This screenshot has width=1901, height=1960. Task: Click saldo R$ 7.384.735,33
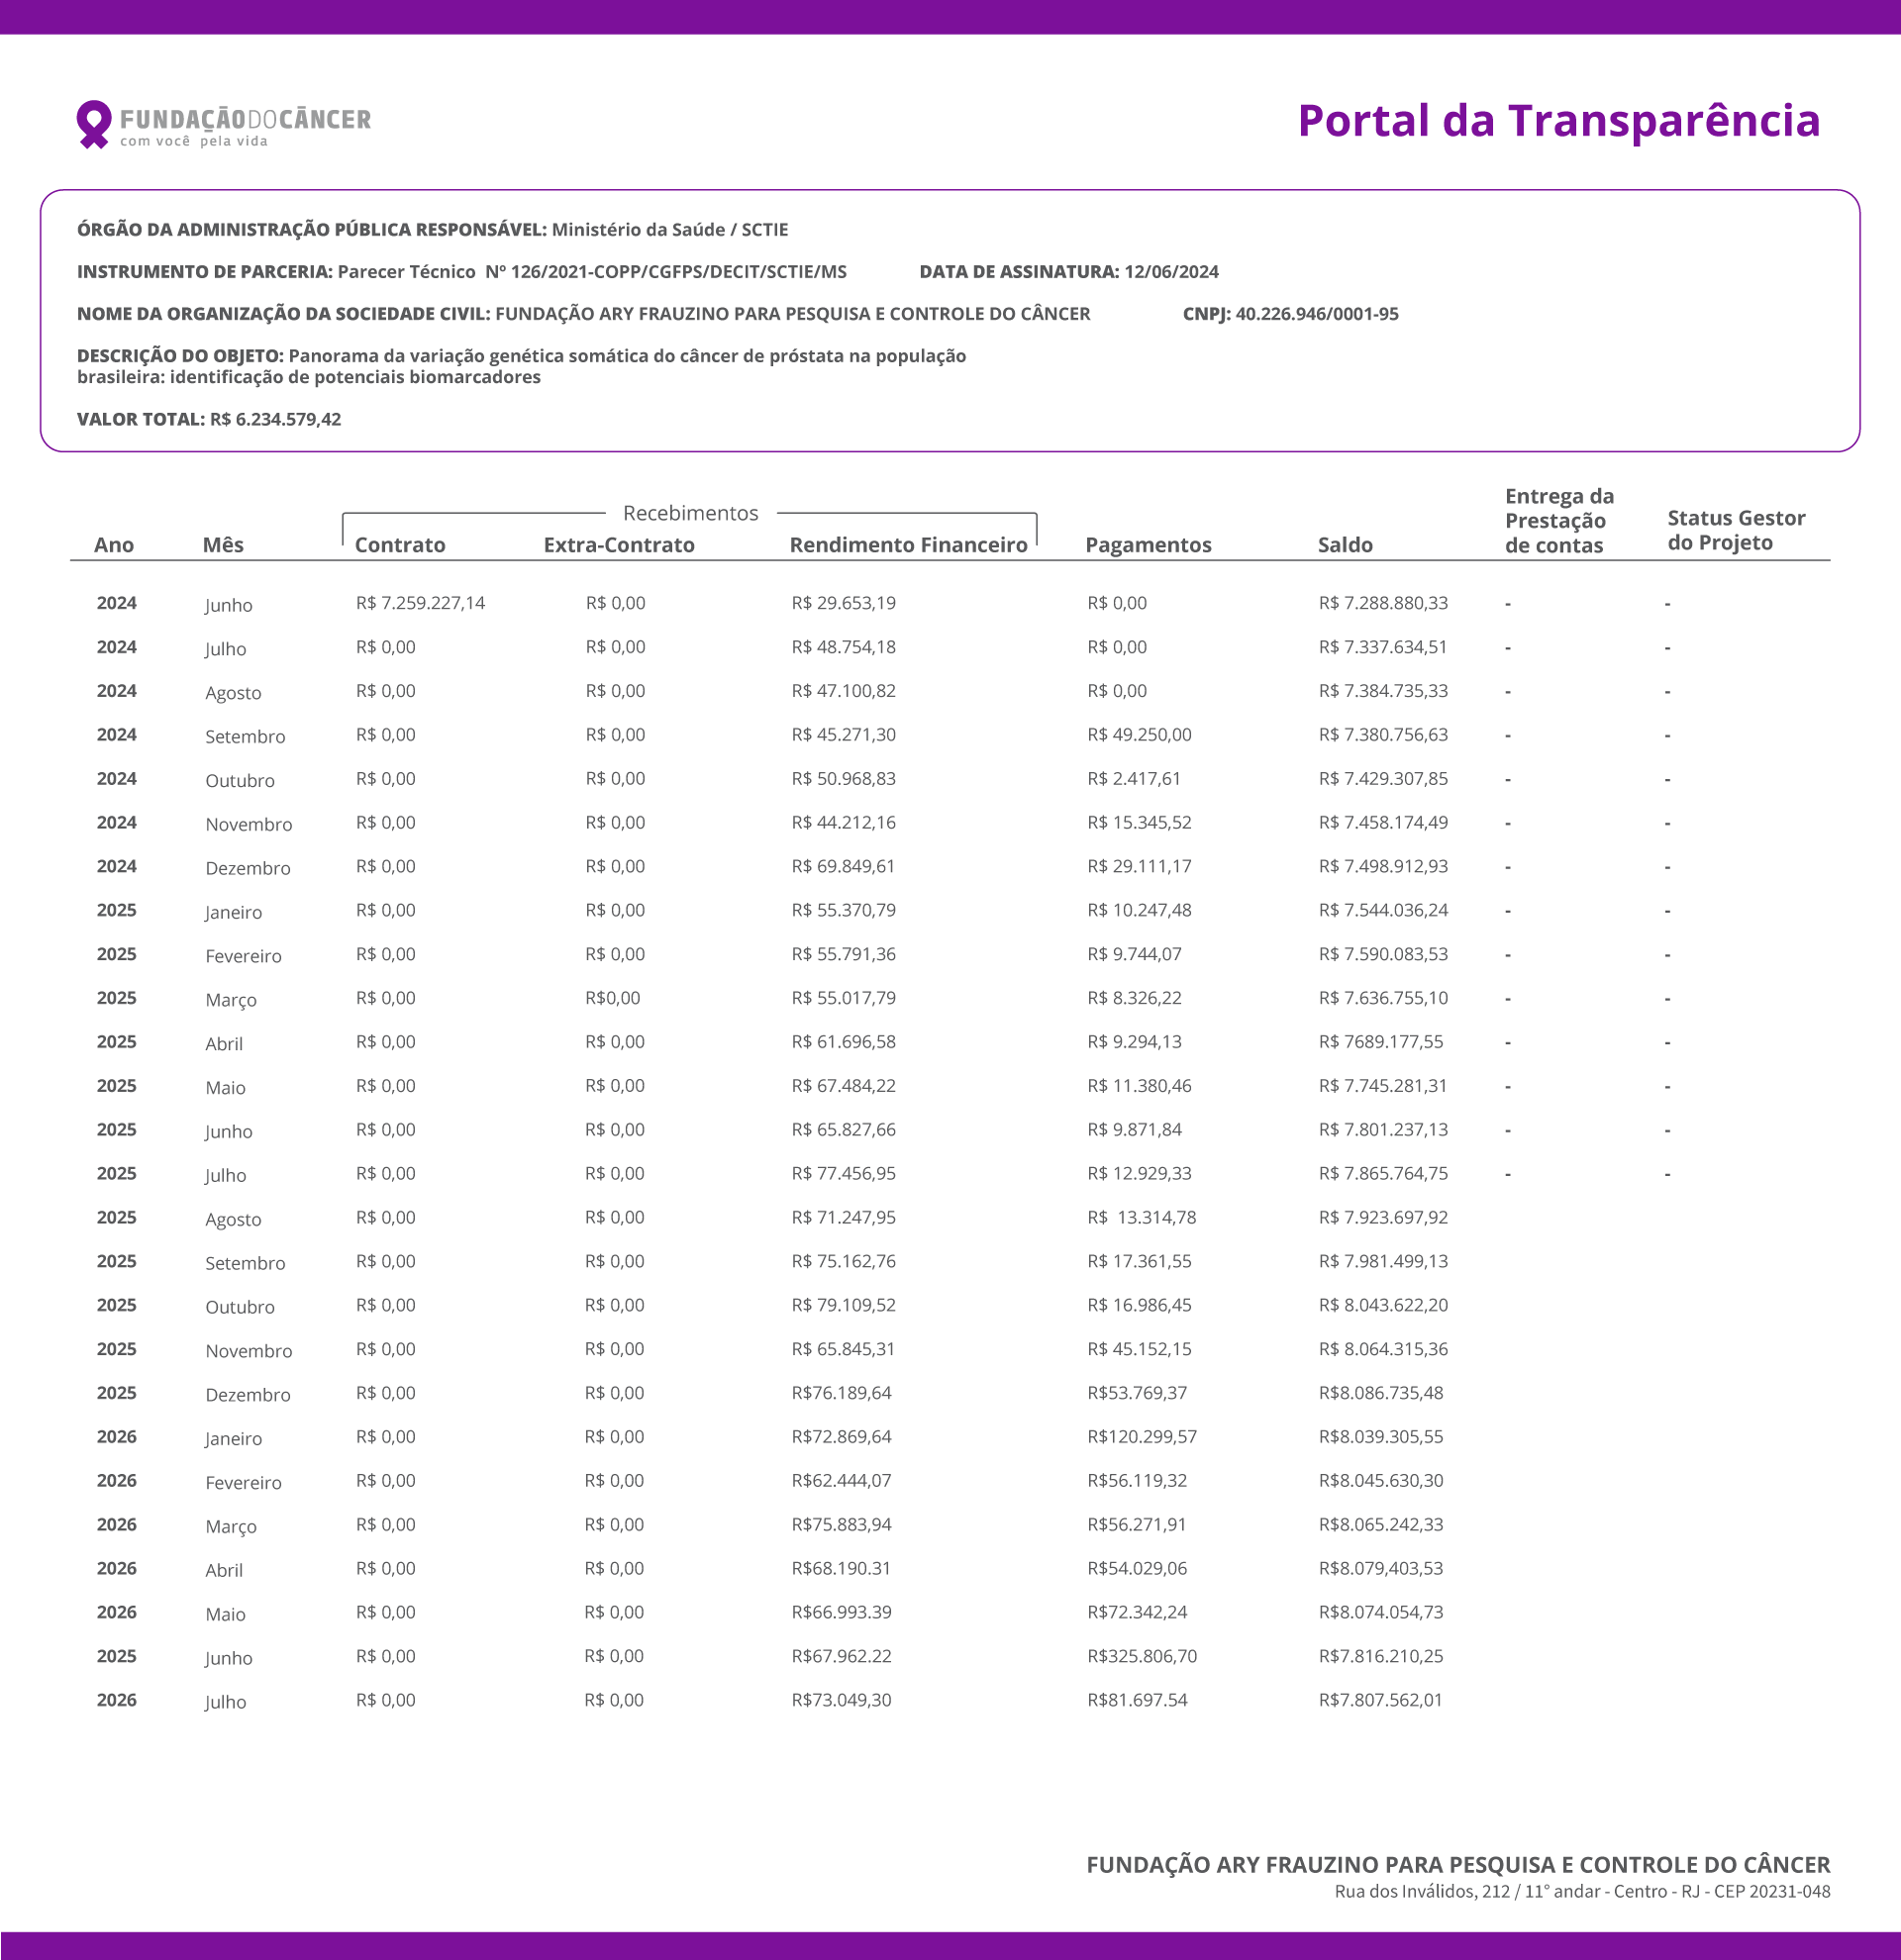point(1383,691)
